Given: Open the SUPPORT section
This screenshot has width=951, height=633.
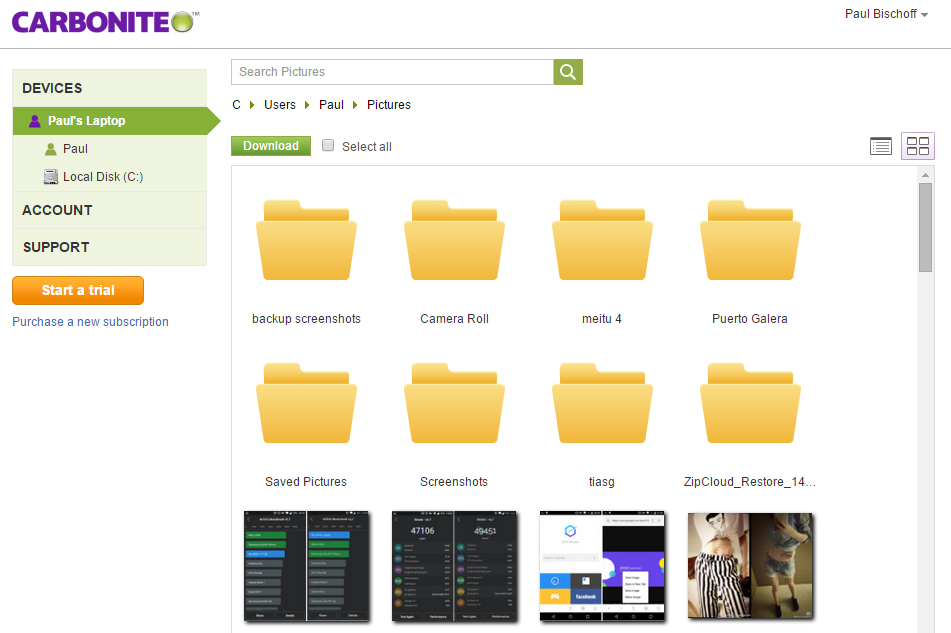Looking at the screenshot, I should (56, 247).
